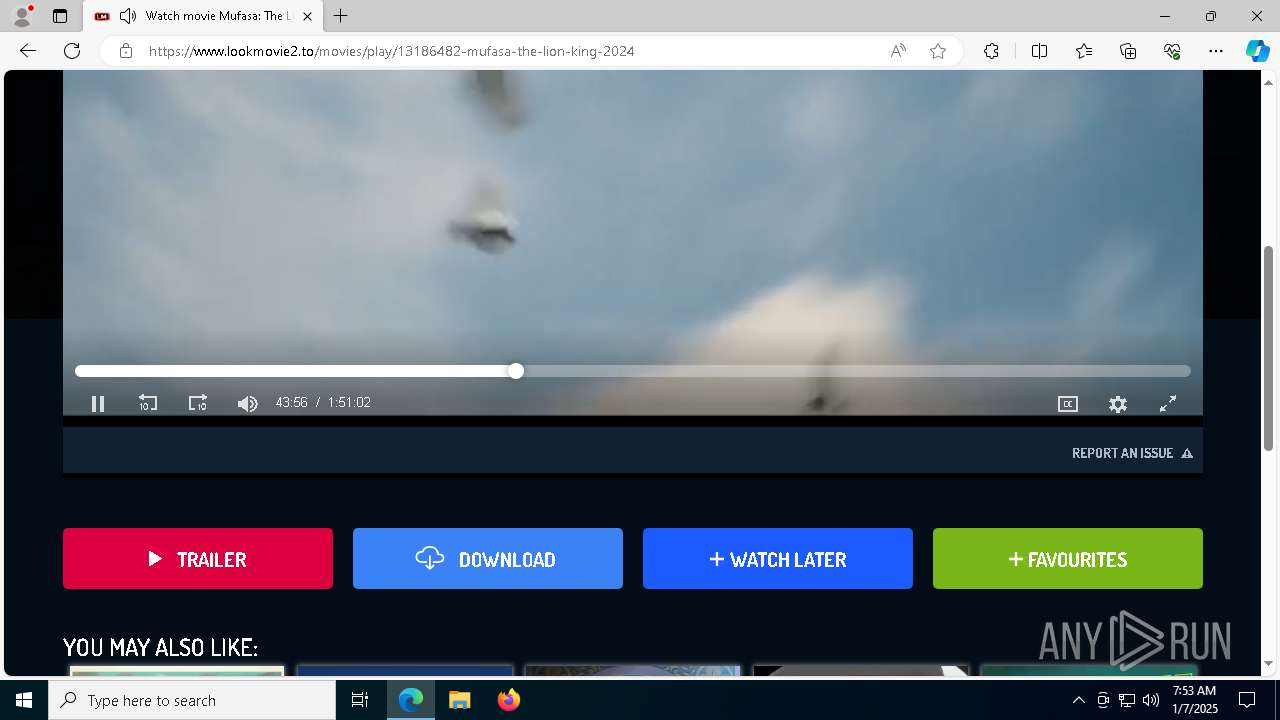This screenshot has width=1280, height=720.
Task: Open Favorites list in Edge
Action: [x=1084, y=51]
